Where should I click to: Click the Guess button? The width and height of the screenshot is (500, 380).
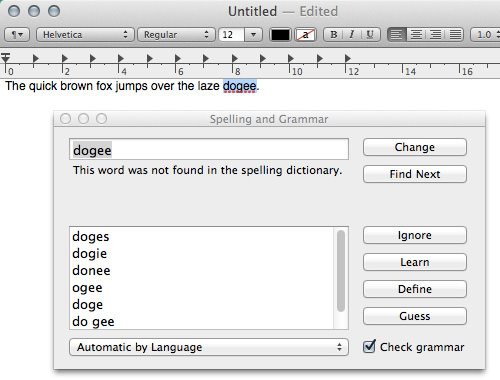(415, 316)
